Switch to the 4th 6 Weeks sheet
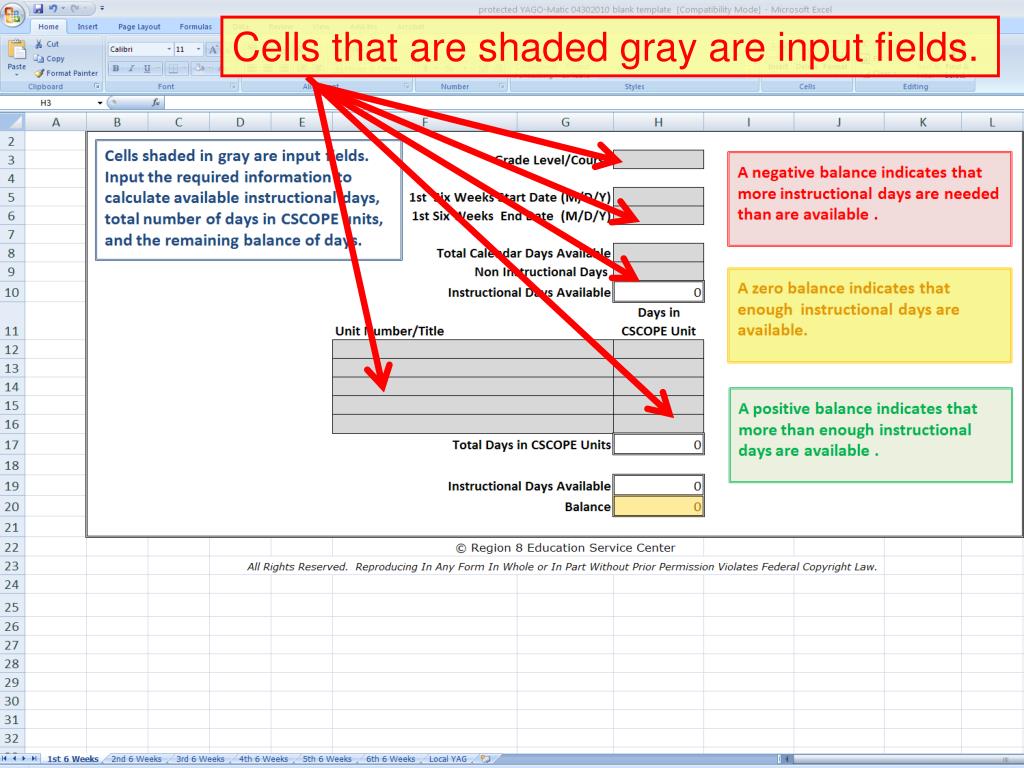The height and width of the screenshot is (768, 1024). pyautogui.click(x=263, y=759)
